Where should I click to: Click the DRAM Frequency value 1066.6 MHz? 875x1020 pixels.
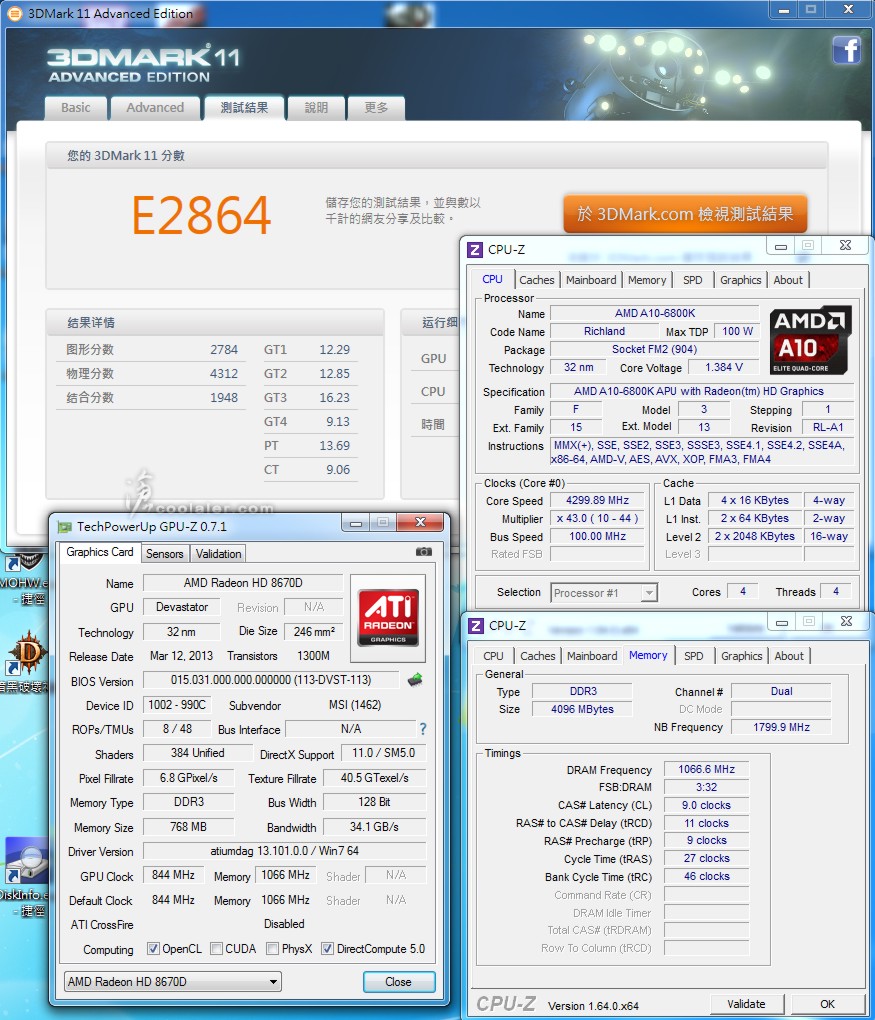[x=707, y=769]
